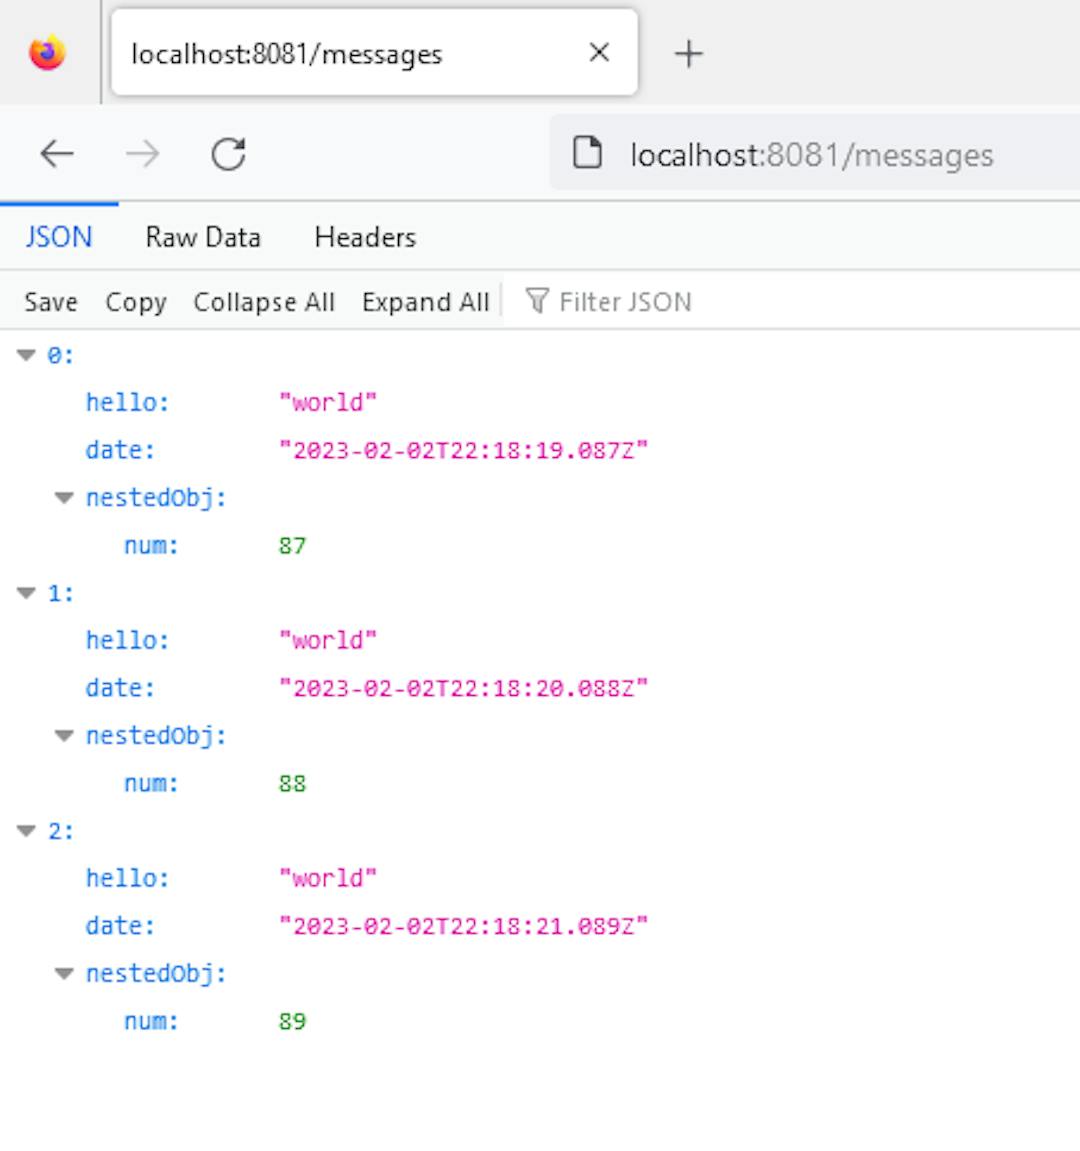1080x1151 pixels.
Task: Collapse array item 0
Action: (x=26, y=355)
